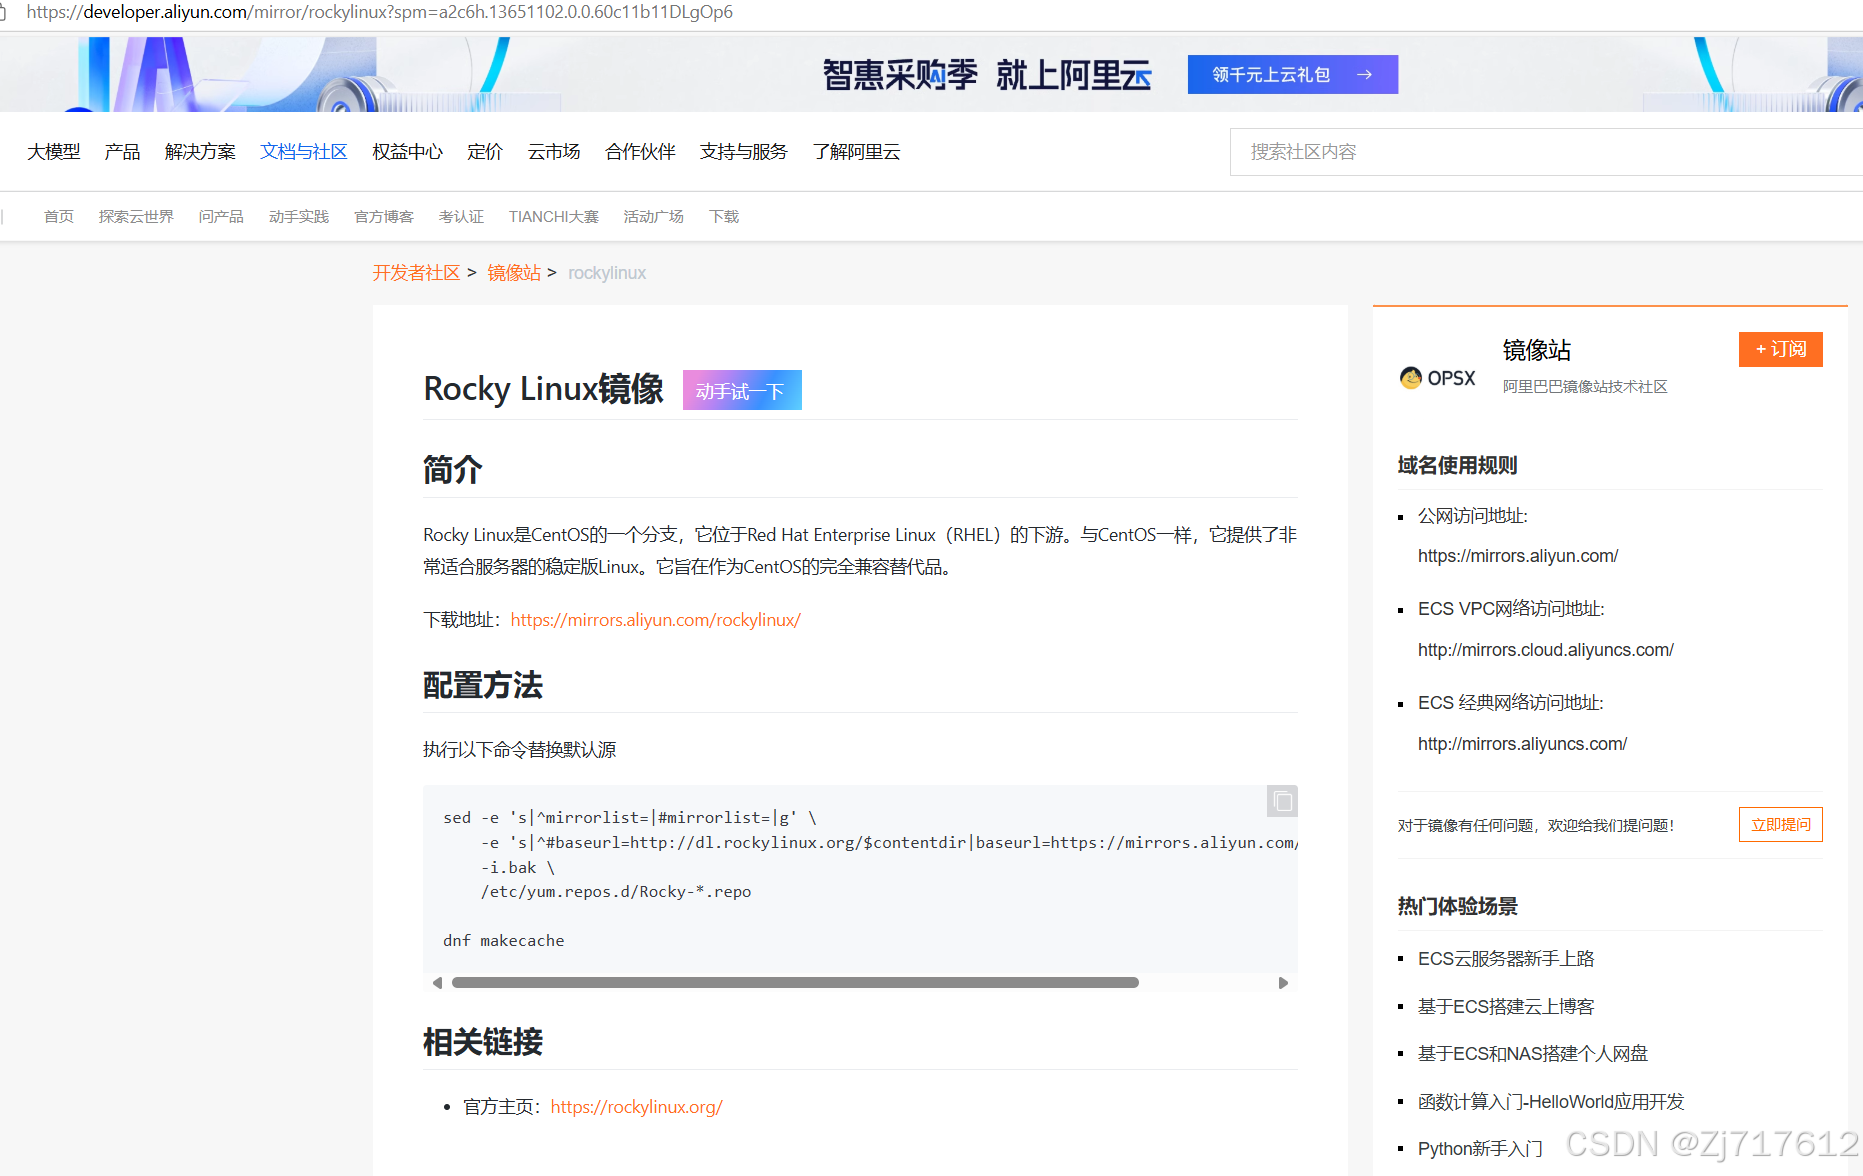
Task: Open the 探索云世界 tab
Action: coord(136,216)
